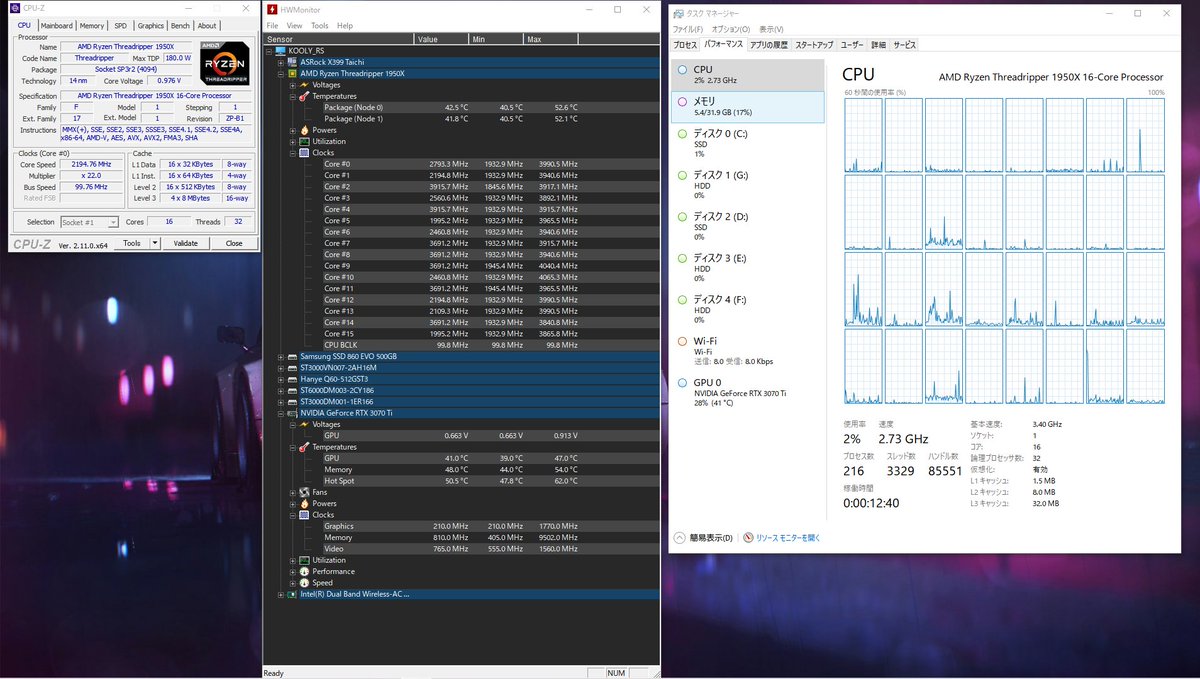Screen dimensions: 1200x679
Task: Click the CPU Utilization graph icon
Action: (305, 141)
